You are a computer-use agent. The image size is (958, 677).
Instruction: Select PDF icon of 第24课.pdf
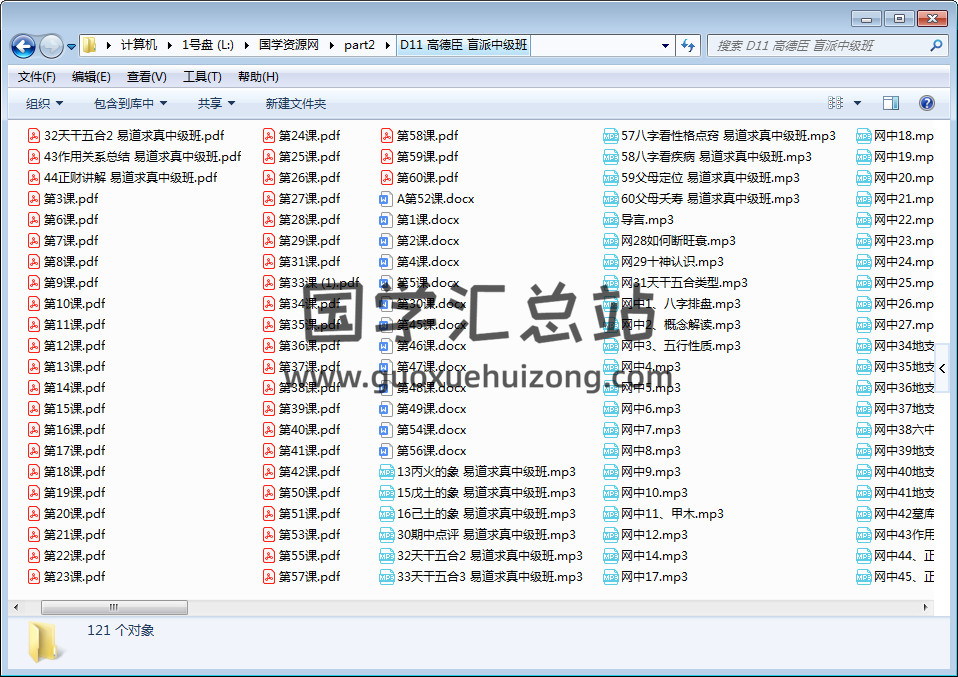pyautogui.click(x=269, y=136)
